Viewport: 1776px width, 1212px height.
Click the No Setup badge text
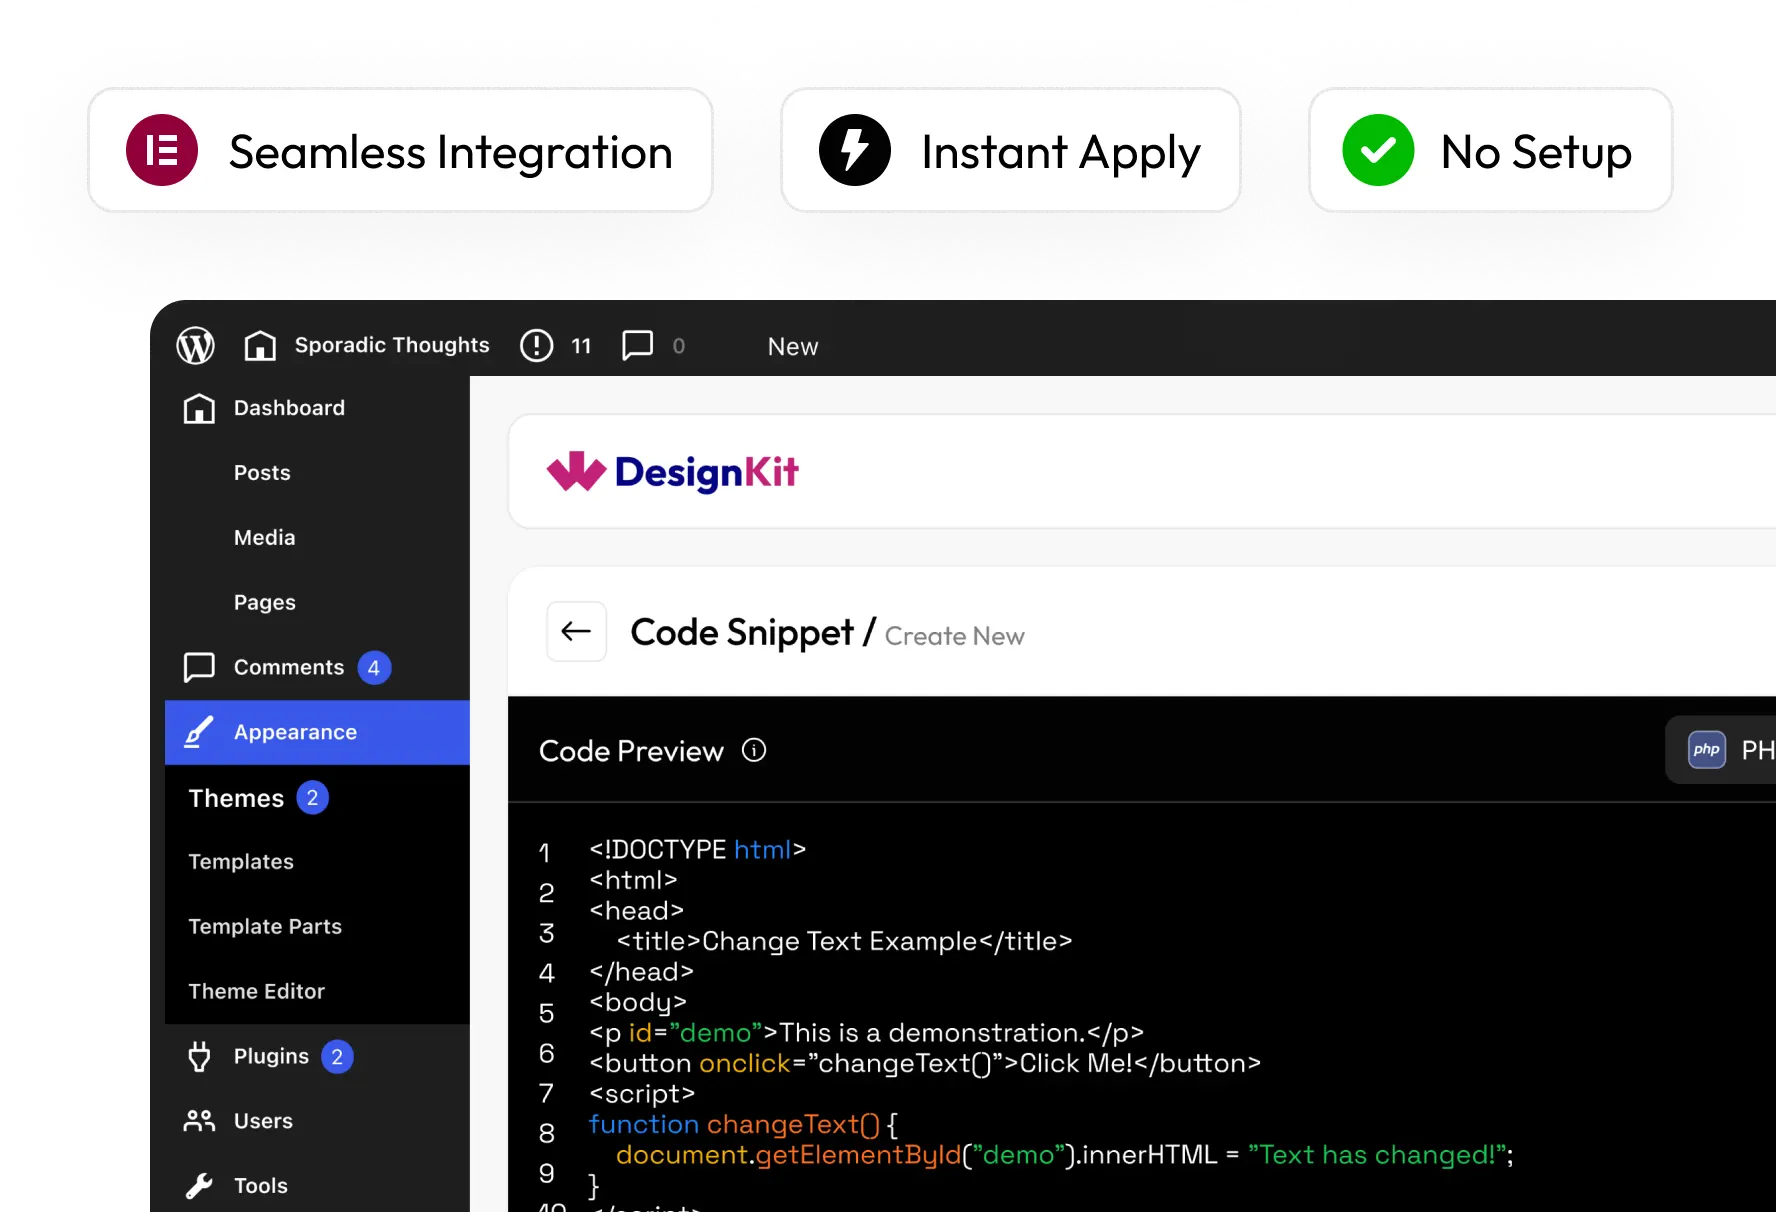tap(1536, 153)
